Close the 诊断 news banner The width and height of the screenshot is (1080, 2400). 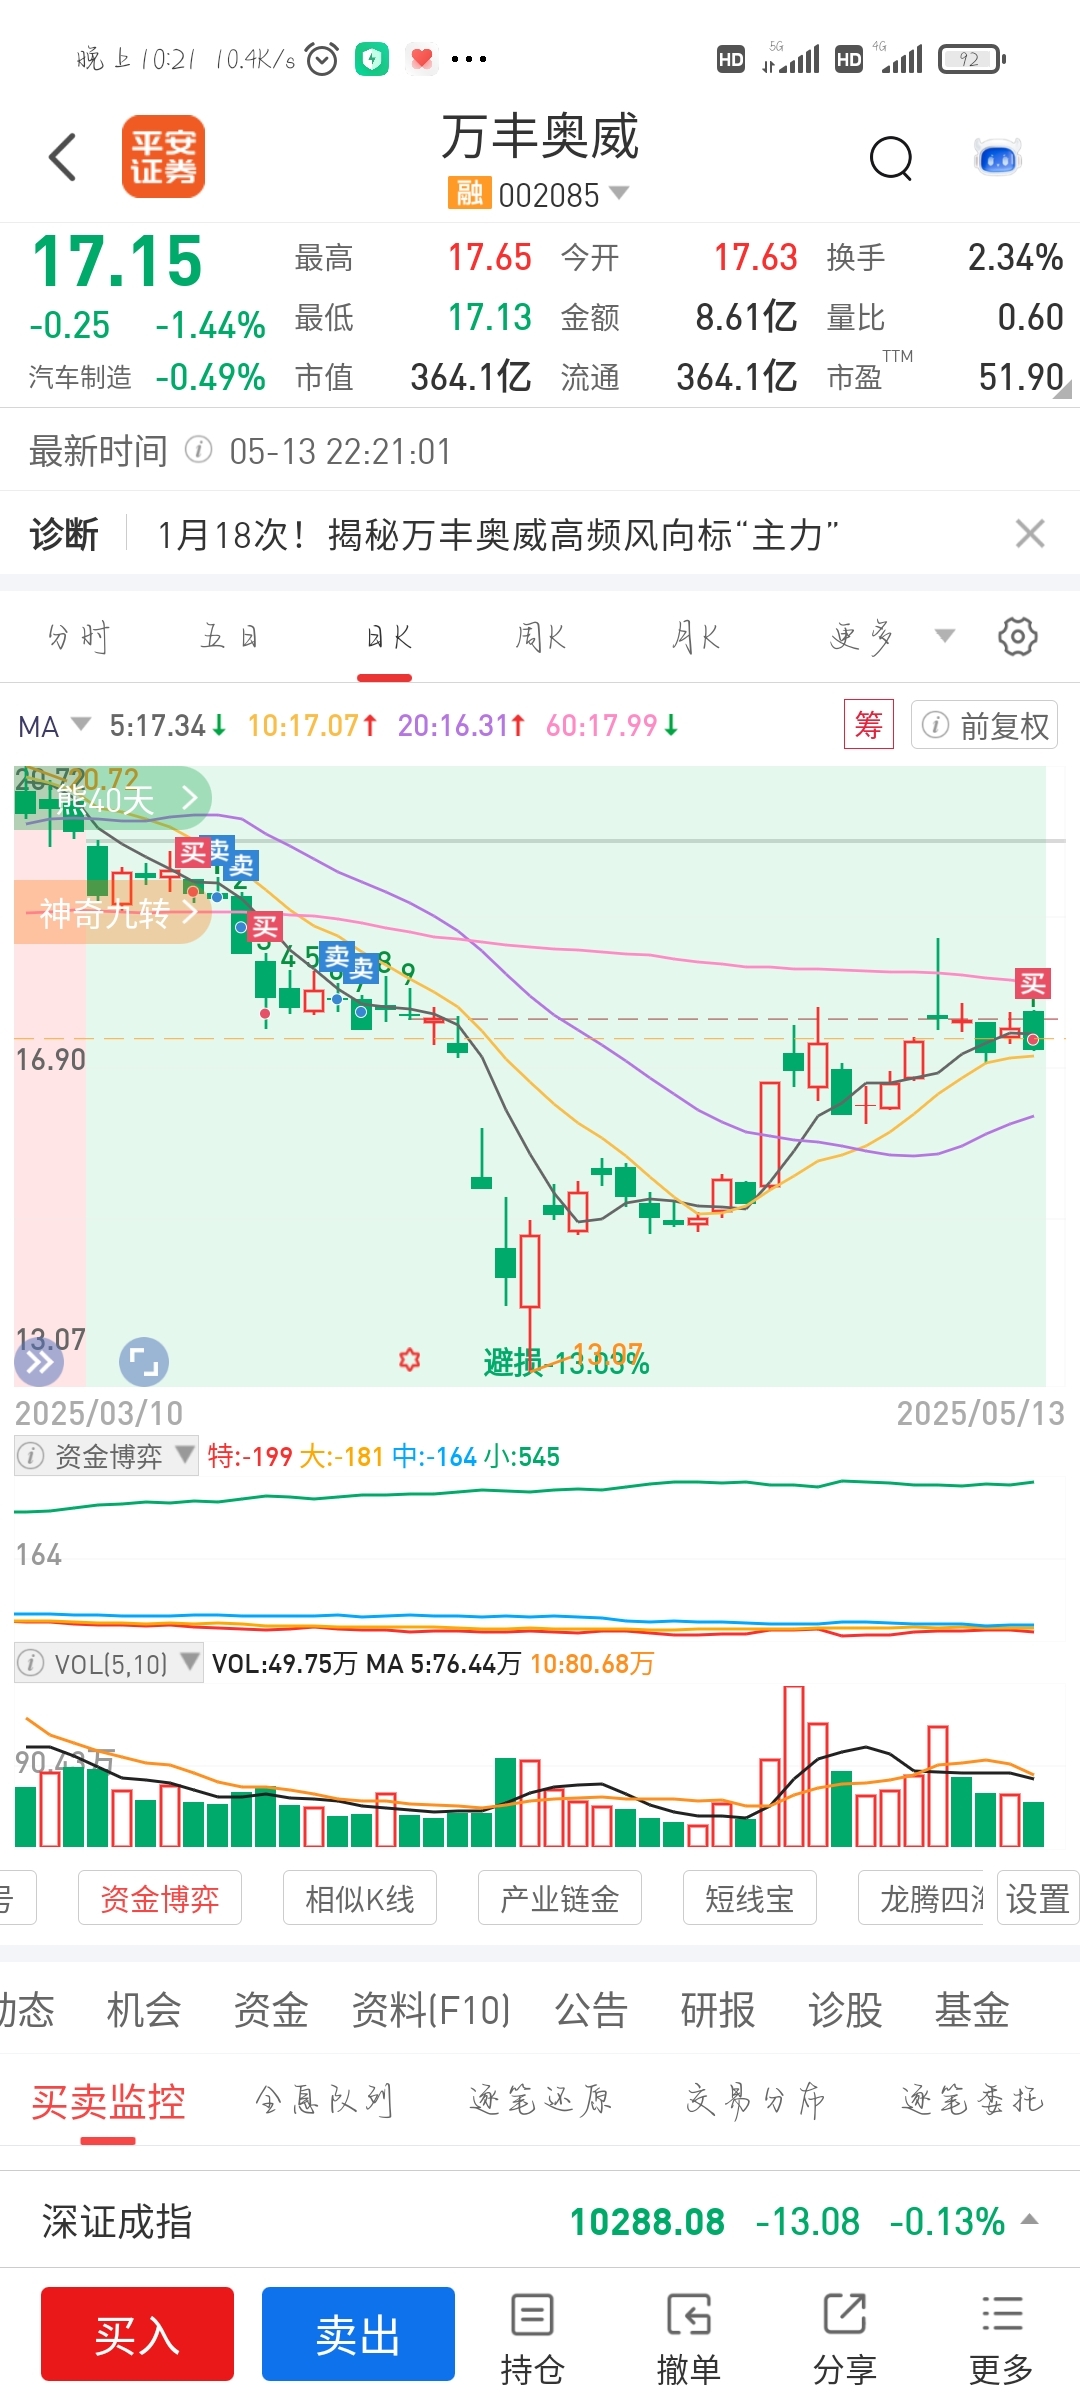click(x=1030, y=534)
